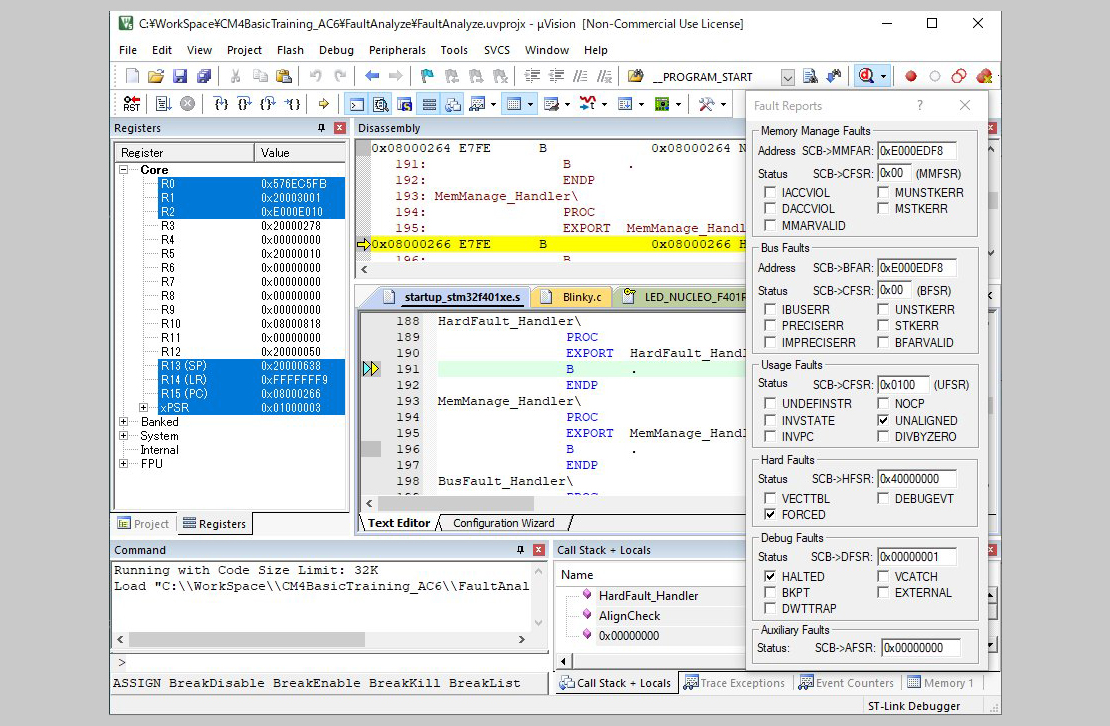Toggle the Symbols Window icon
Viewport: 1110px width, 726px height.
click(x=405, y=105)
